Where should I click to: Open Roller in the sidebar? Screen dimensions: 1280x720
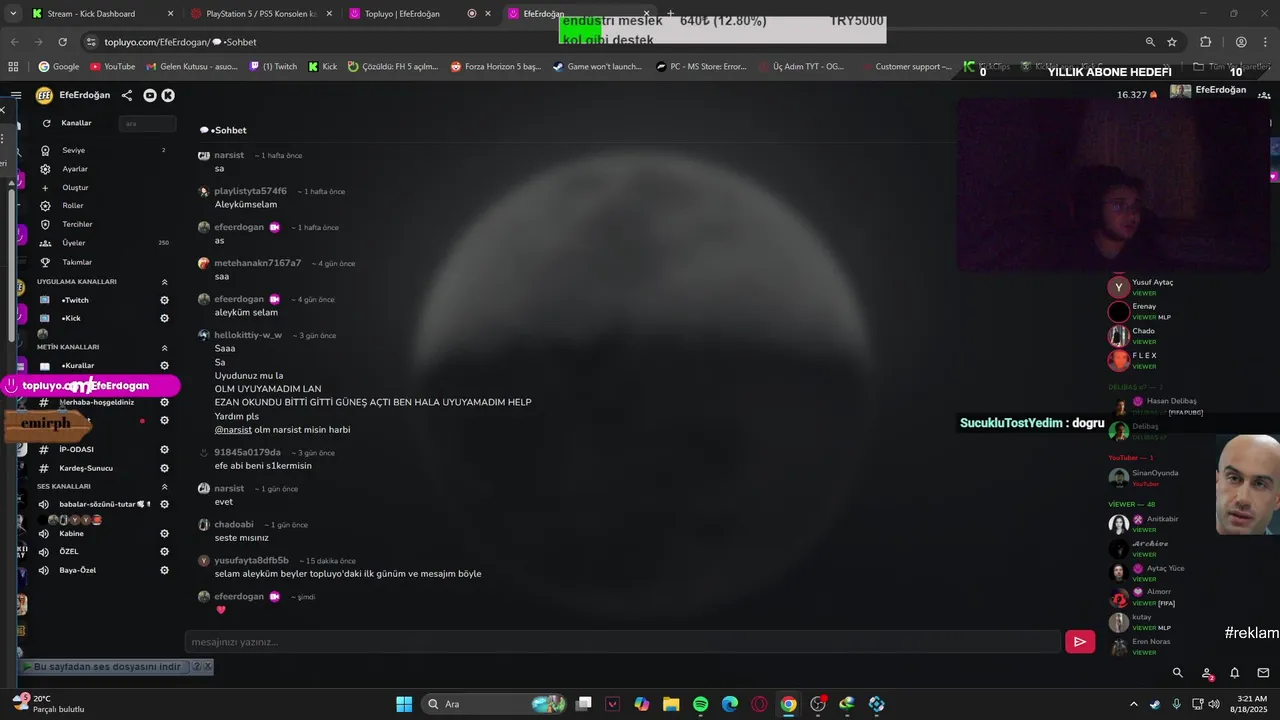click(x=73, y=206)
